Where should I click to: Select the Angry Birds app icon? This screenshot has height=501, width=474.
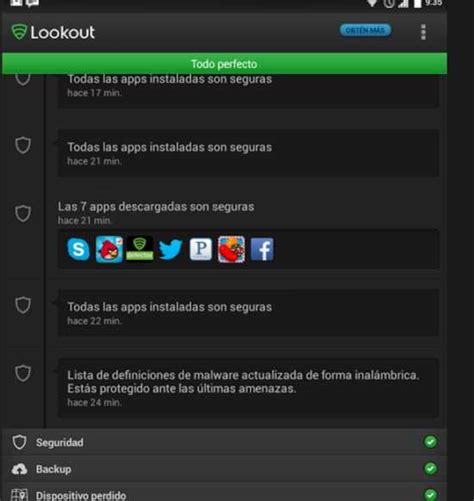pyautogui.click(x=109, y=249)
